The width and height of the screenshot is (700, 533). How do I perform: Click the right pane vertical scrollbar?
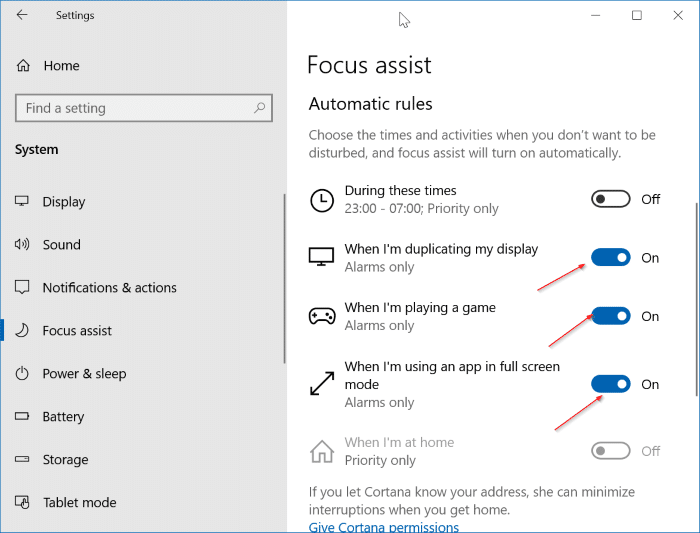pyautogui.click(x=696, y=299)
